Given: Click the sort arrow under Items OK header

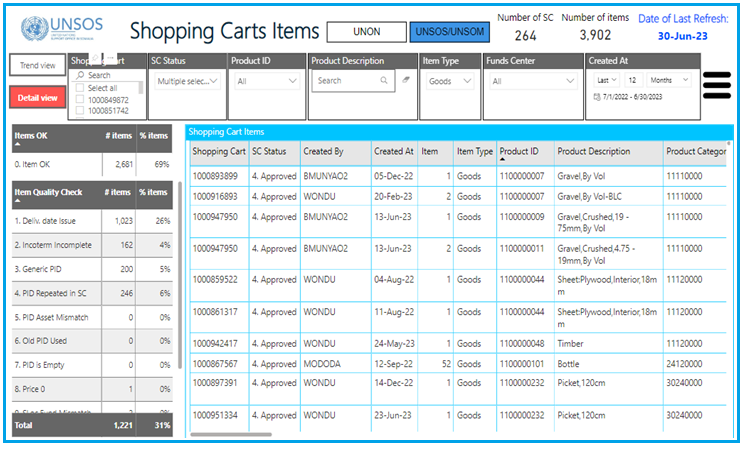Looking at the screenshot, I should 18,144.
